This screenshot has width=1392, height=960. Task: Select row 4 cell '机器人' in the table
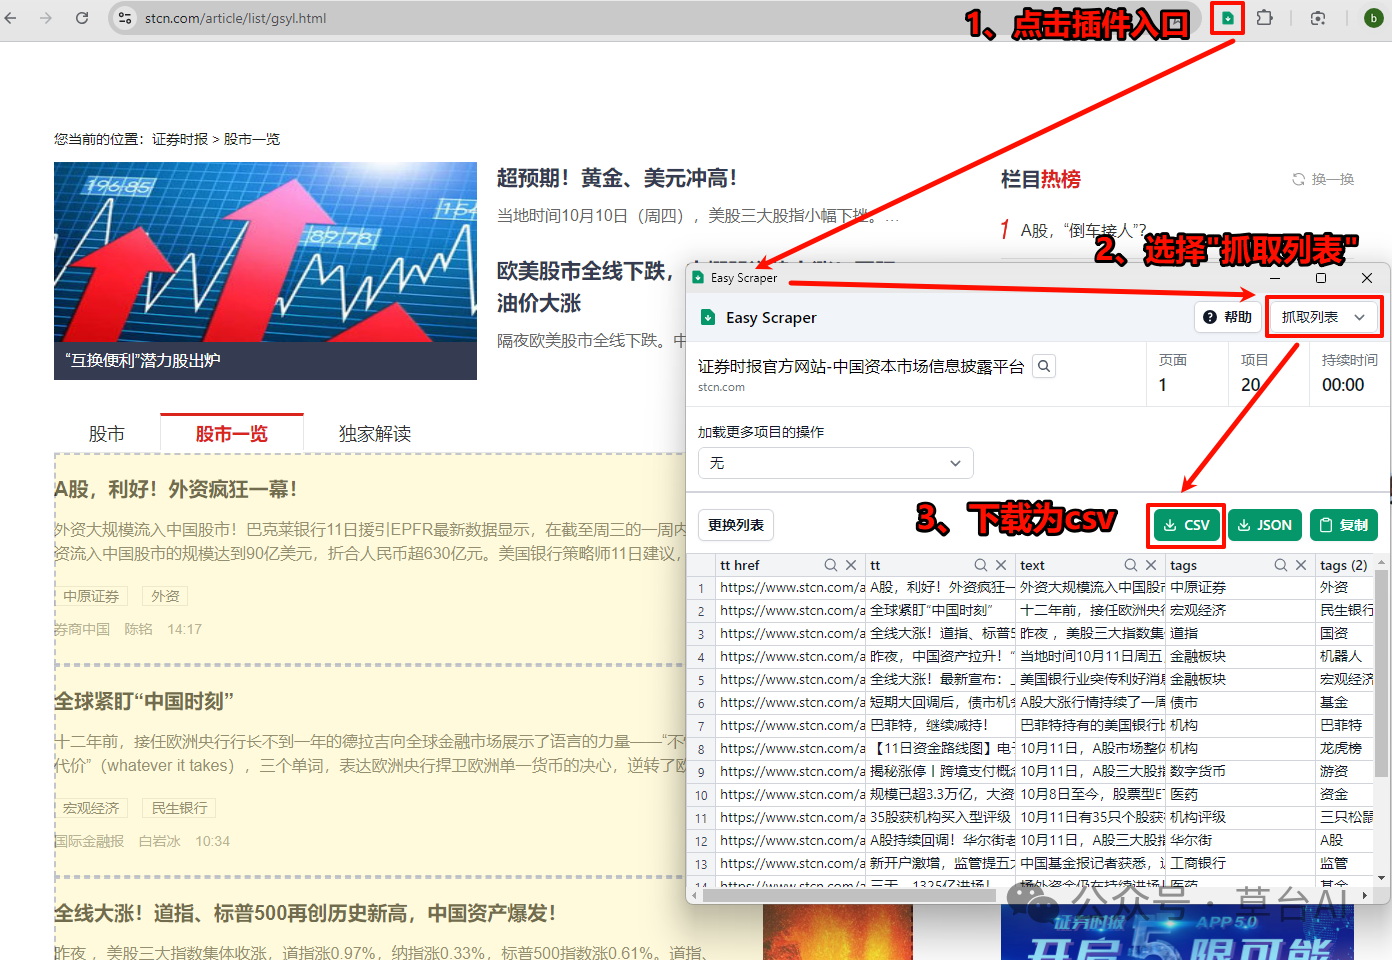pyautogui.click(x=1345, y=657)
